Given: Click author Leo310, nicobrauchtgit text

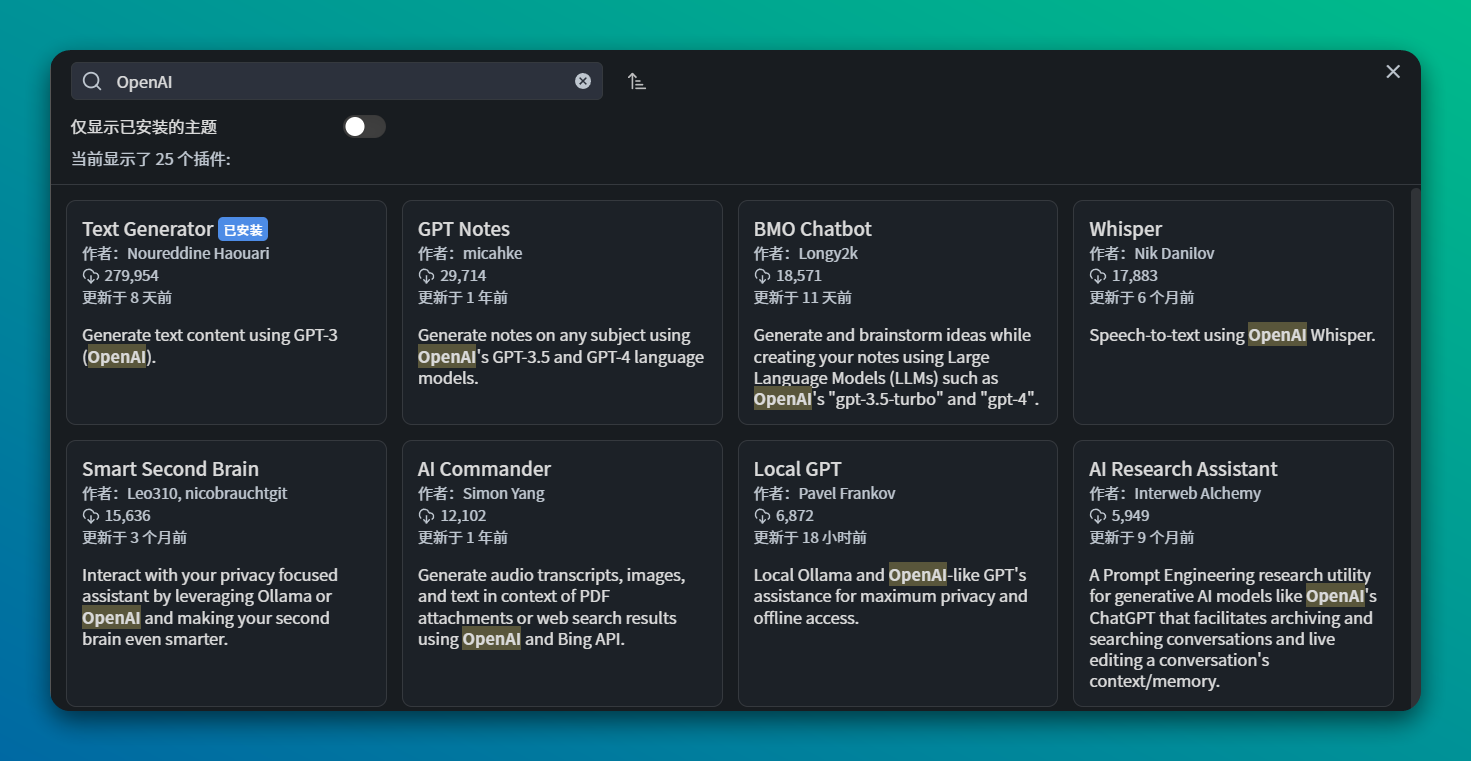Looking at the screenshot, I should tap(207, 494).
